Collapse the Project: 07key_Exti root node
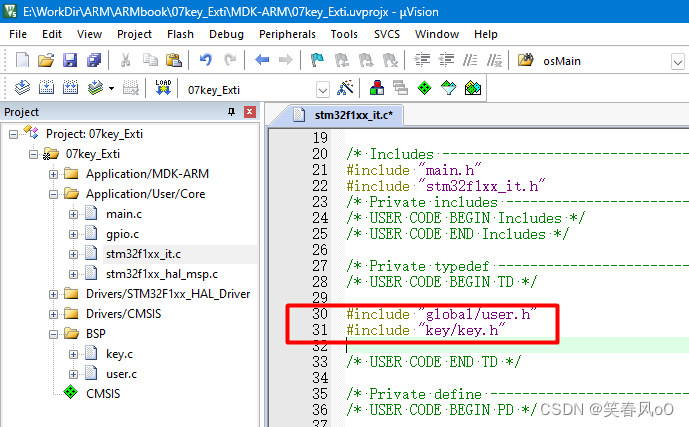 coord(14,134)
